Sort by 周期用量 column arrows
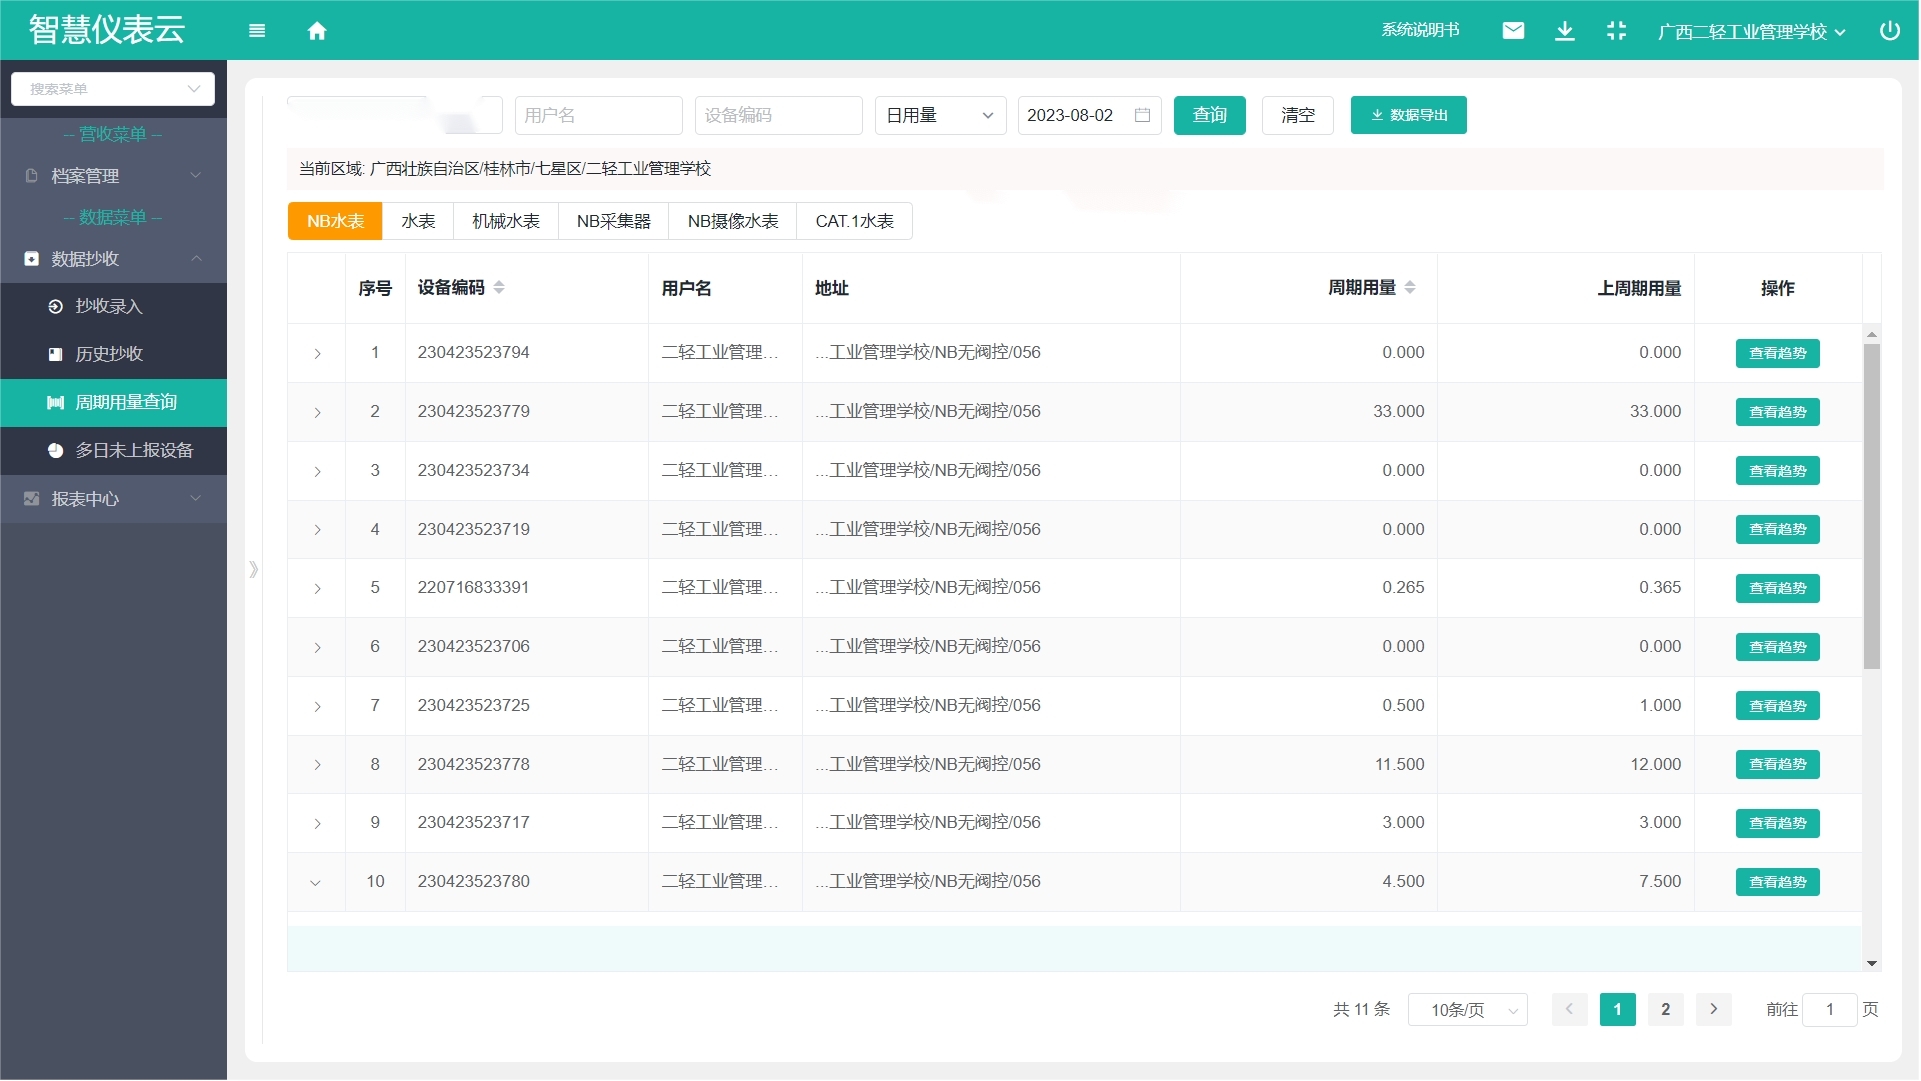 point(1410,287)
